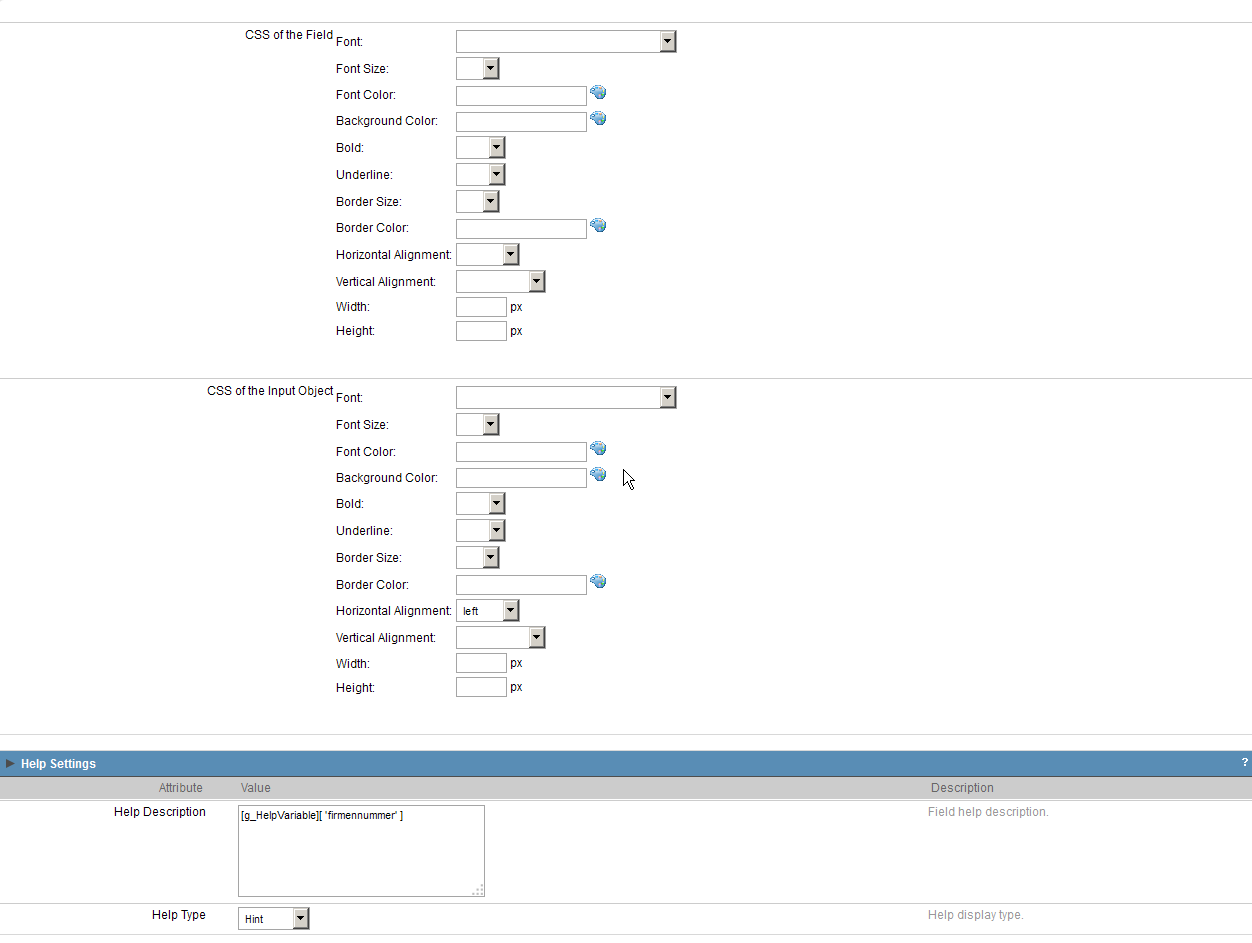This screenshot has height=943, width=1252.
Task: Collapse the Help Settings section arrow
Action: coord(10,764)
